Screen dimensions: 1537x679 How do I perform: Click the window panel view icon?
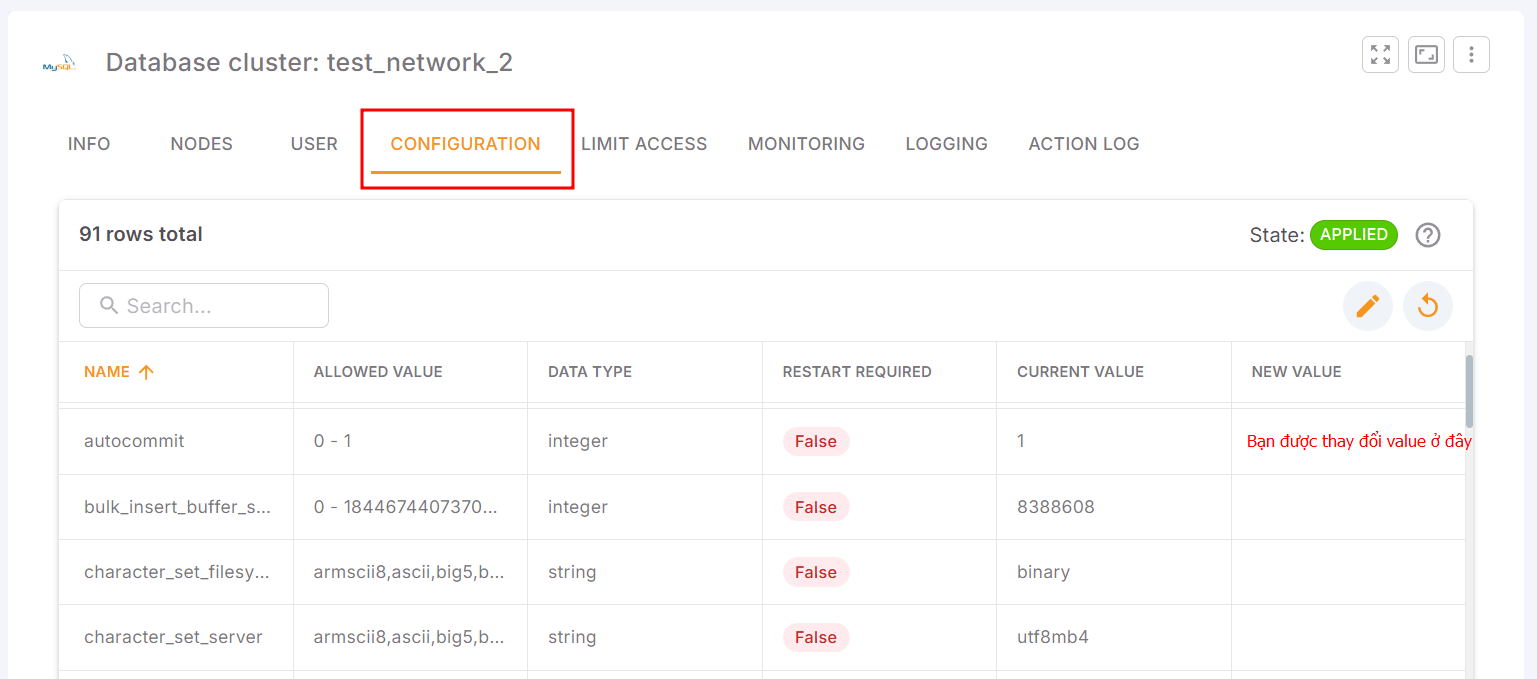1426,55
